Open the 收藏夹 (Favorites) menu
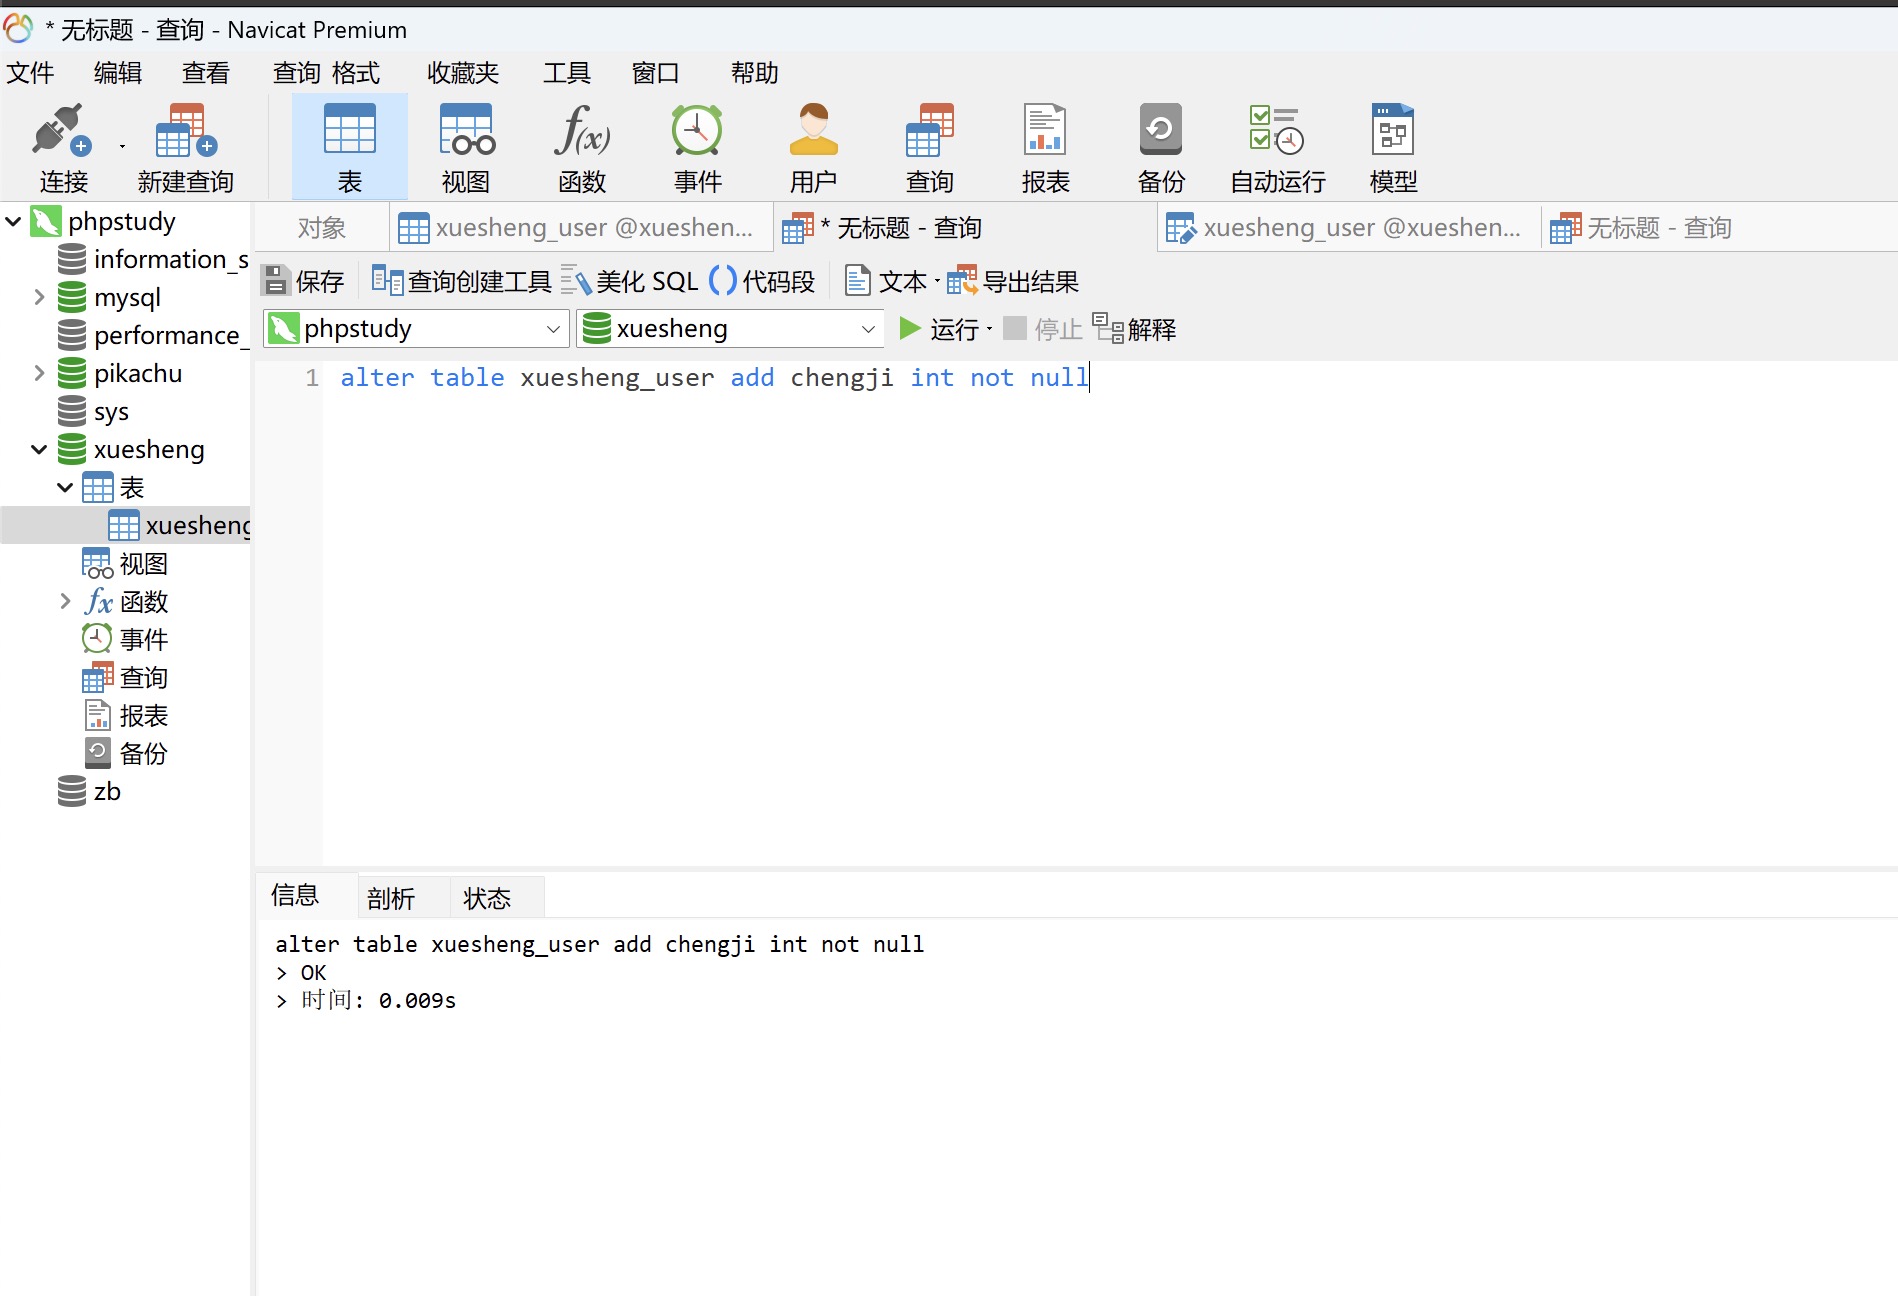The width and height of the screenshot is (1898, 1296). pos(462,73)
